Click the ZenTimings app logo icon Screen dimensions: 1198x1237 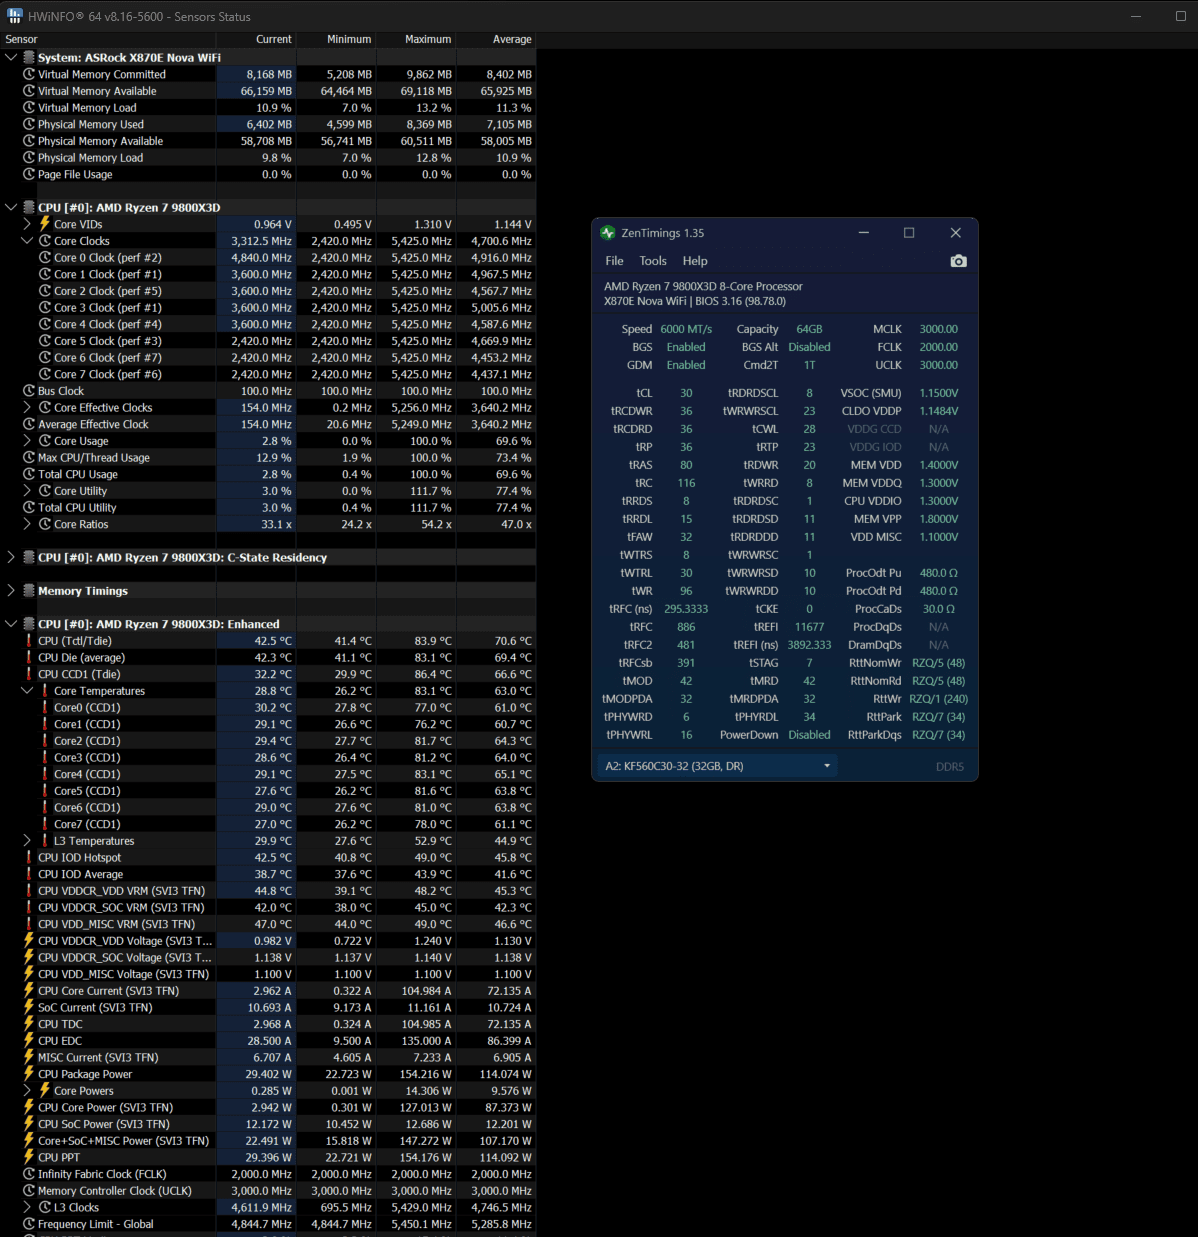(608, 233)
